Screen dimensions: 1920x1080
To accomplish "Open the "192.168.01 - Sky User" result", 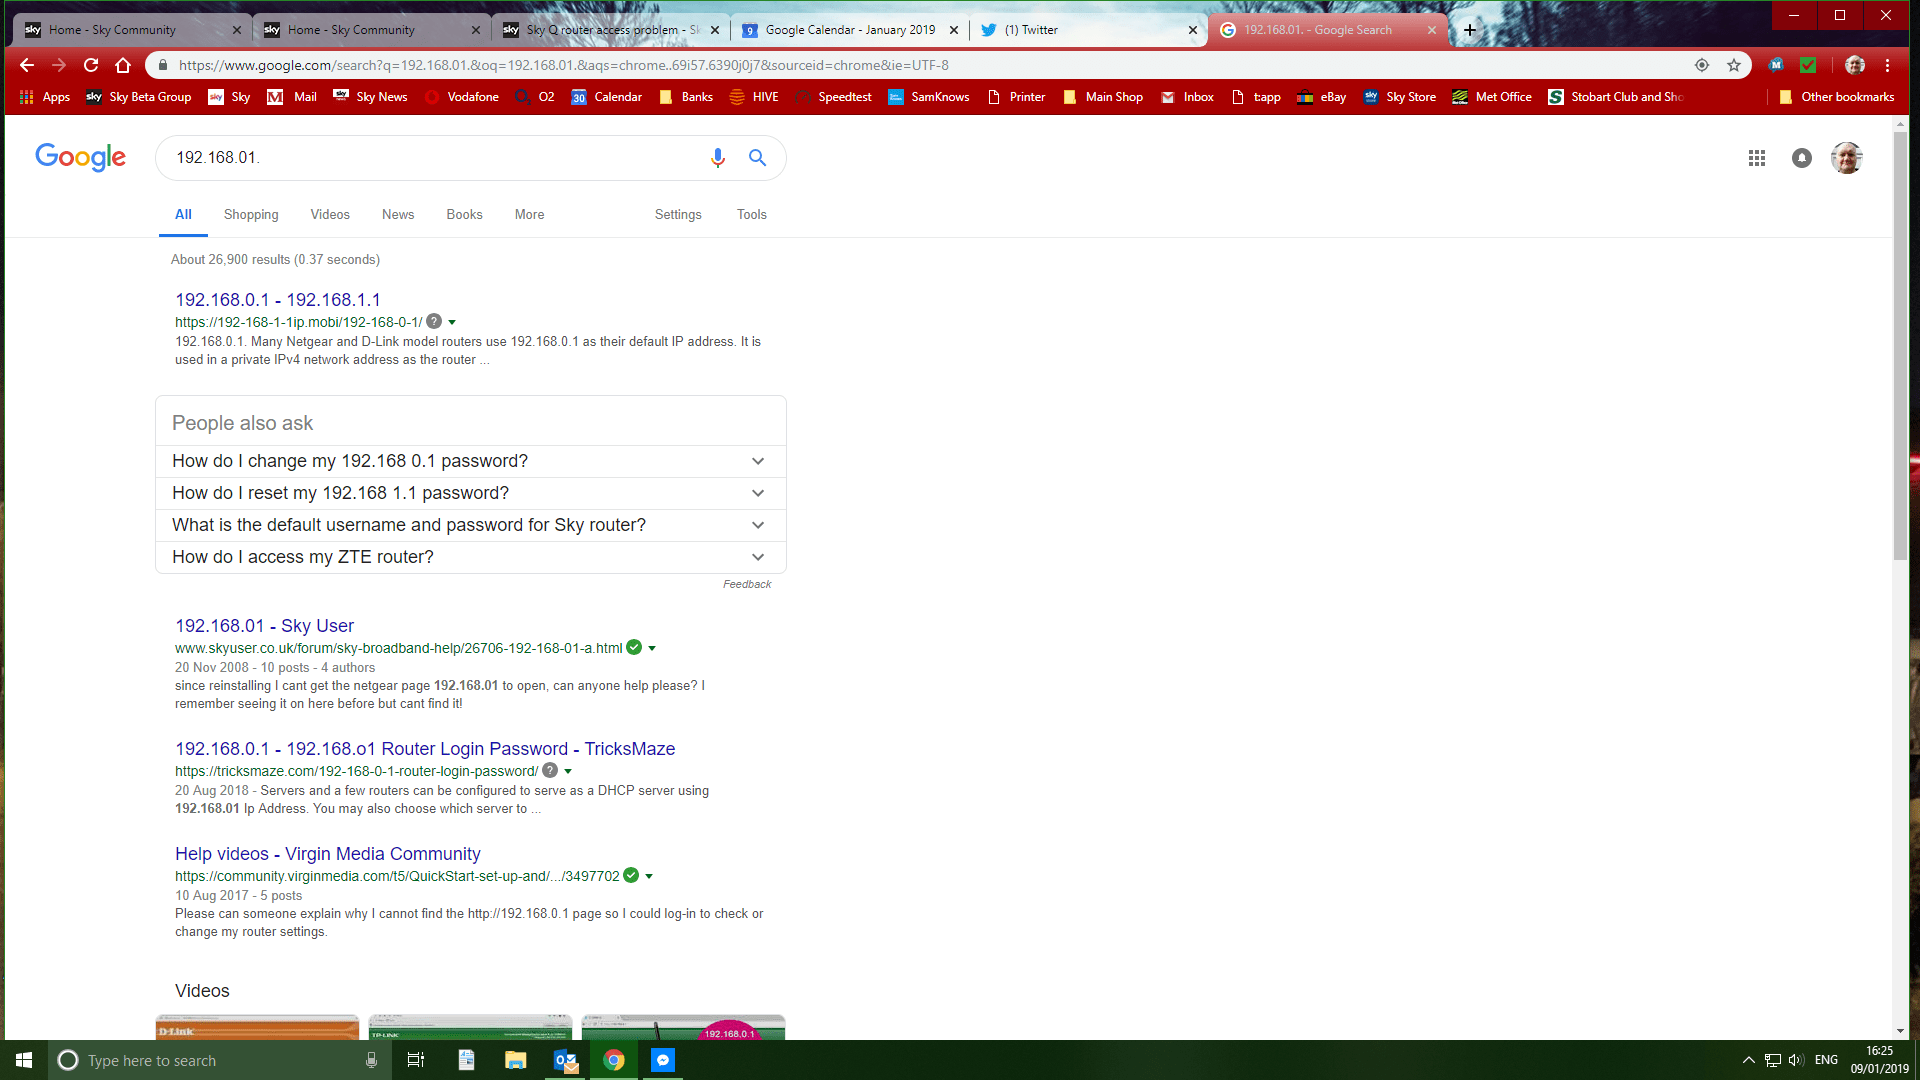I will click(x=264, y=625).
